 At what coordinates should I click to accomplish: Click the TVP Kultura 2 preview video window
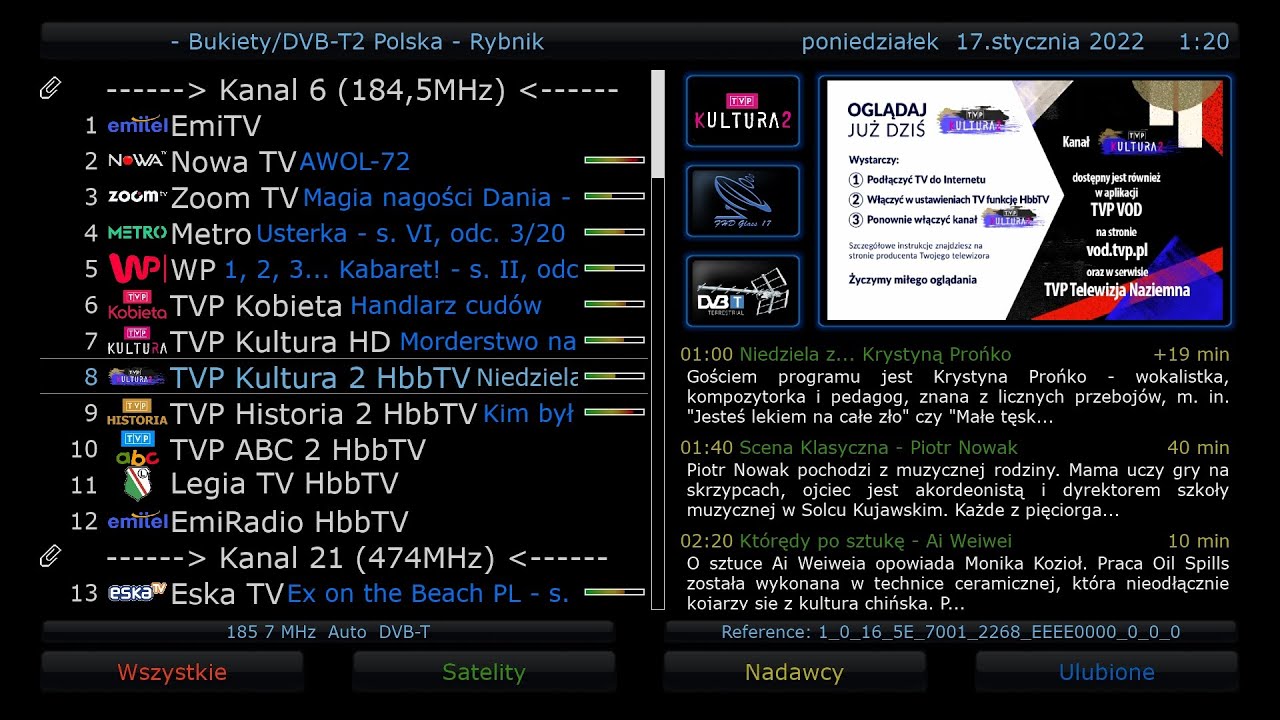pos(1024,201)
